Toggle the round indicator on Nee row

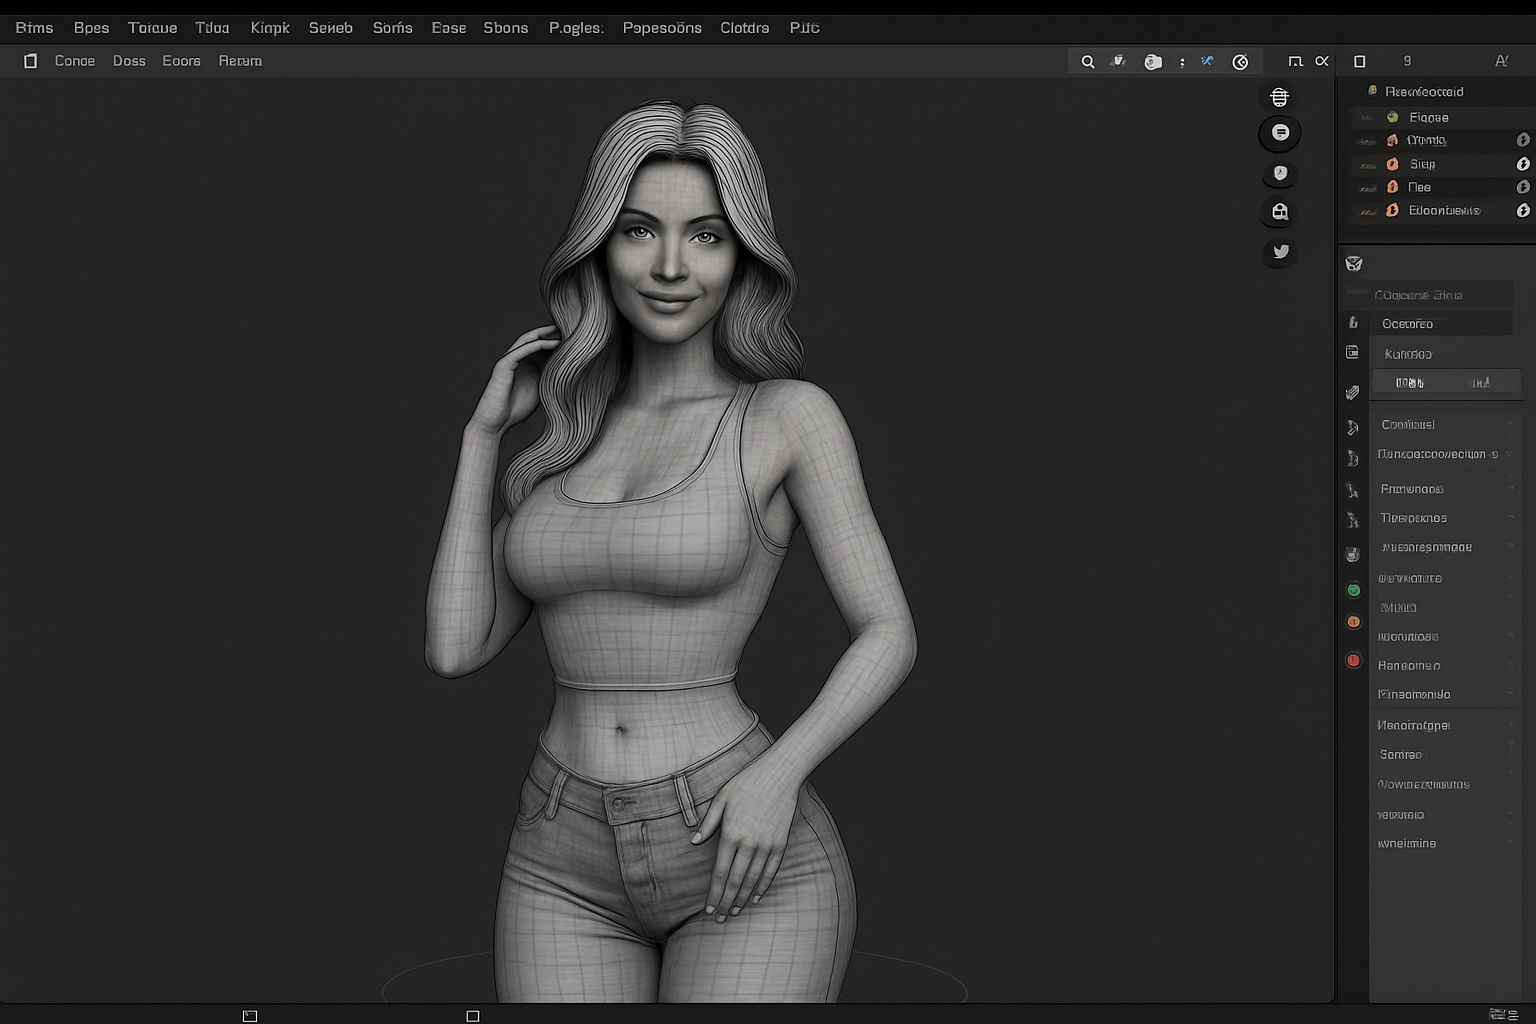pos(1522,187)
